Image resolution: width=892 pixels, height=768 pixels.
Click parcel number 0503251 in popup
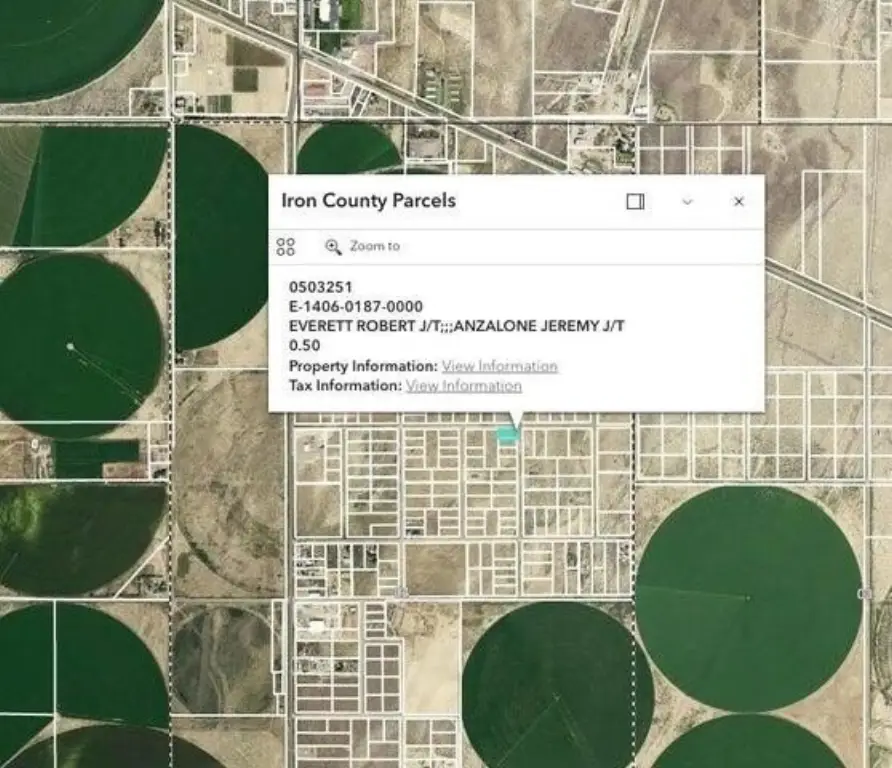(x=321, y=287)
